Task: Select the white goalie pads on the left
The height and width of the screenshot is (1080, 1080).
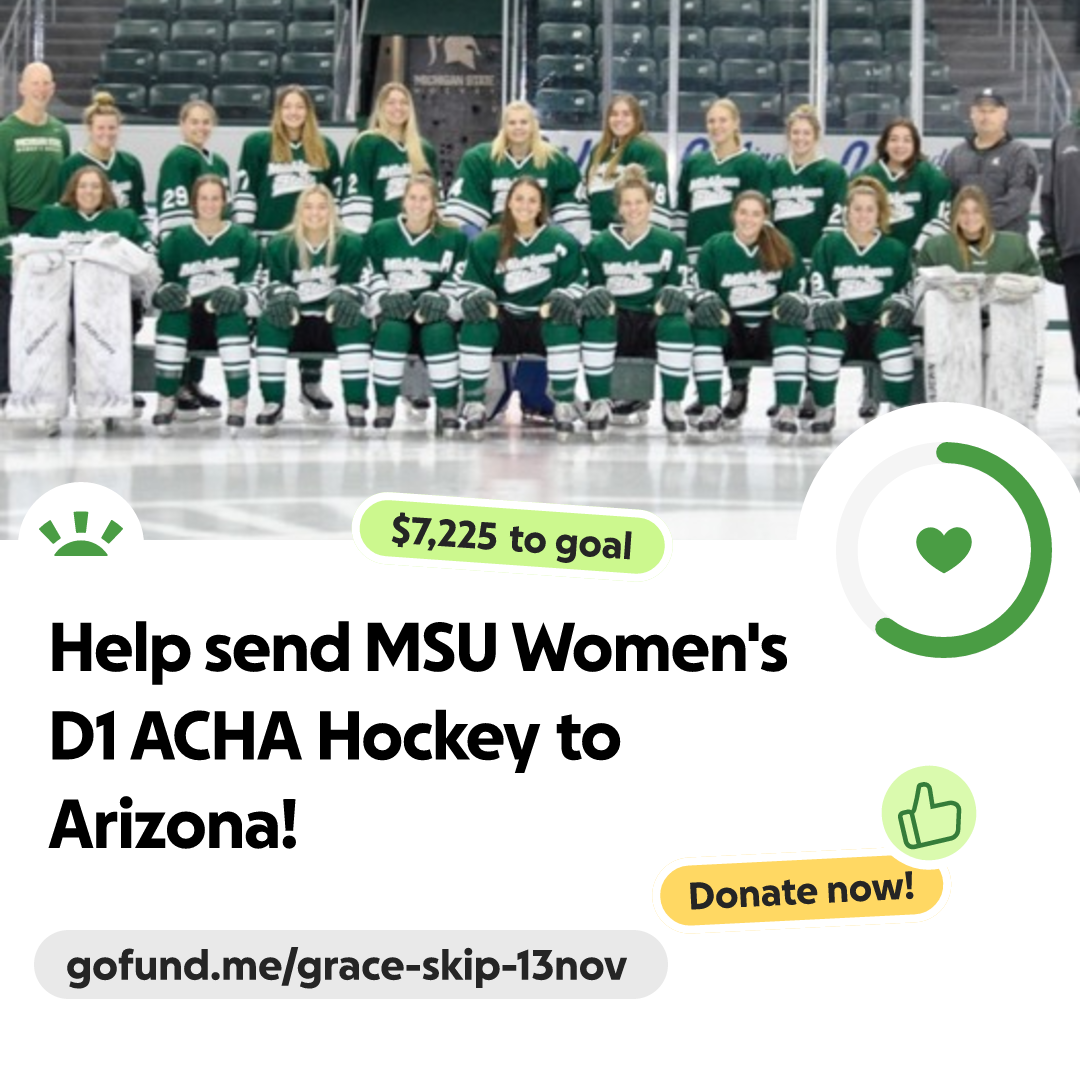Action: [71, 329]
